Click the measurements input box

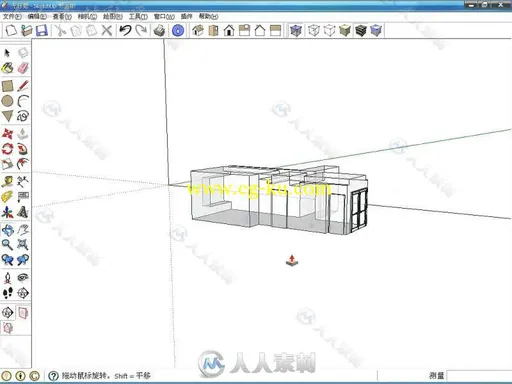(479, 376)
